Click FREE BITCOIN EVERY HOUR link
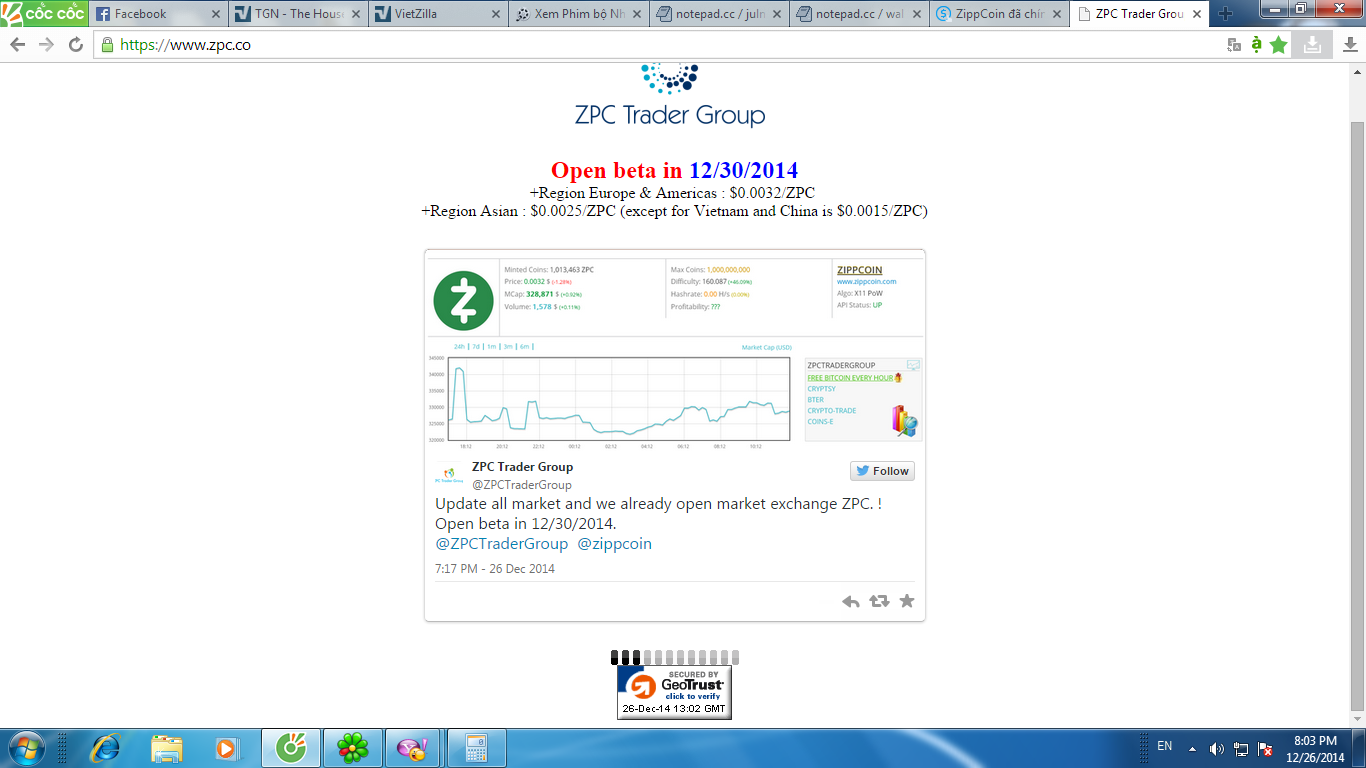1366x768 pixels. (850, 378)
